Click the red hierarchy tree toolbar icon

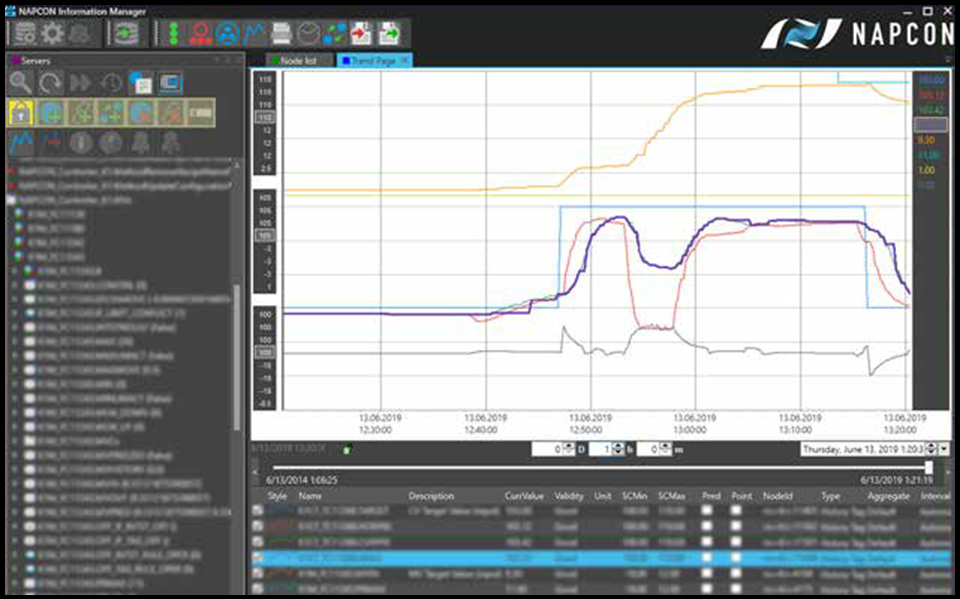[203, 33]
